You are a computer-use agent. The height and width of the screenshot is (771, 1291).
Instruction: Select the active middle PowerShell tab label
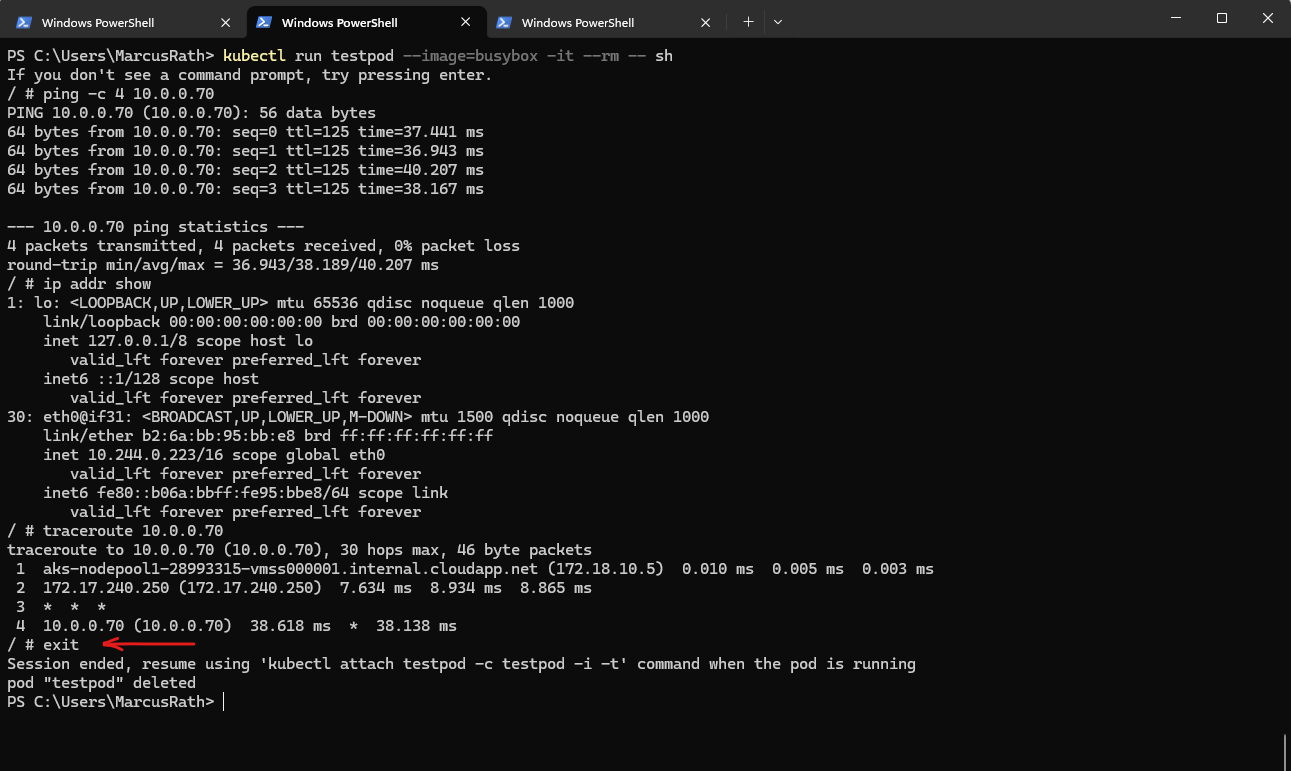[340, 23]
